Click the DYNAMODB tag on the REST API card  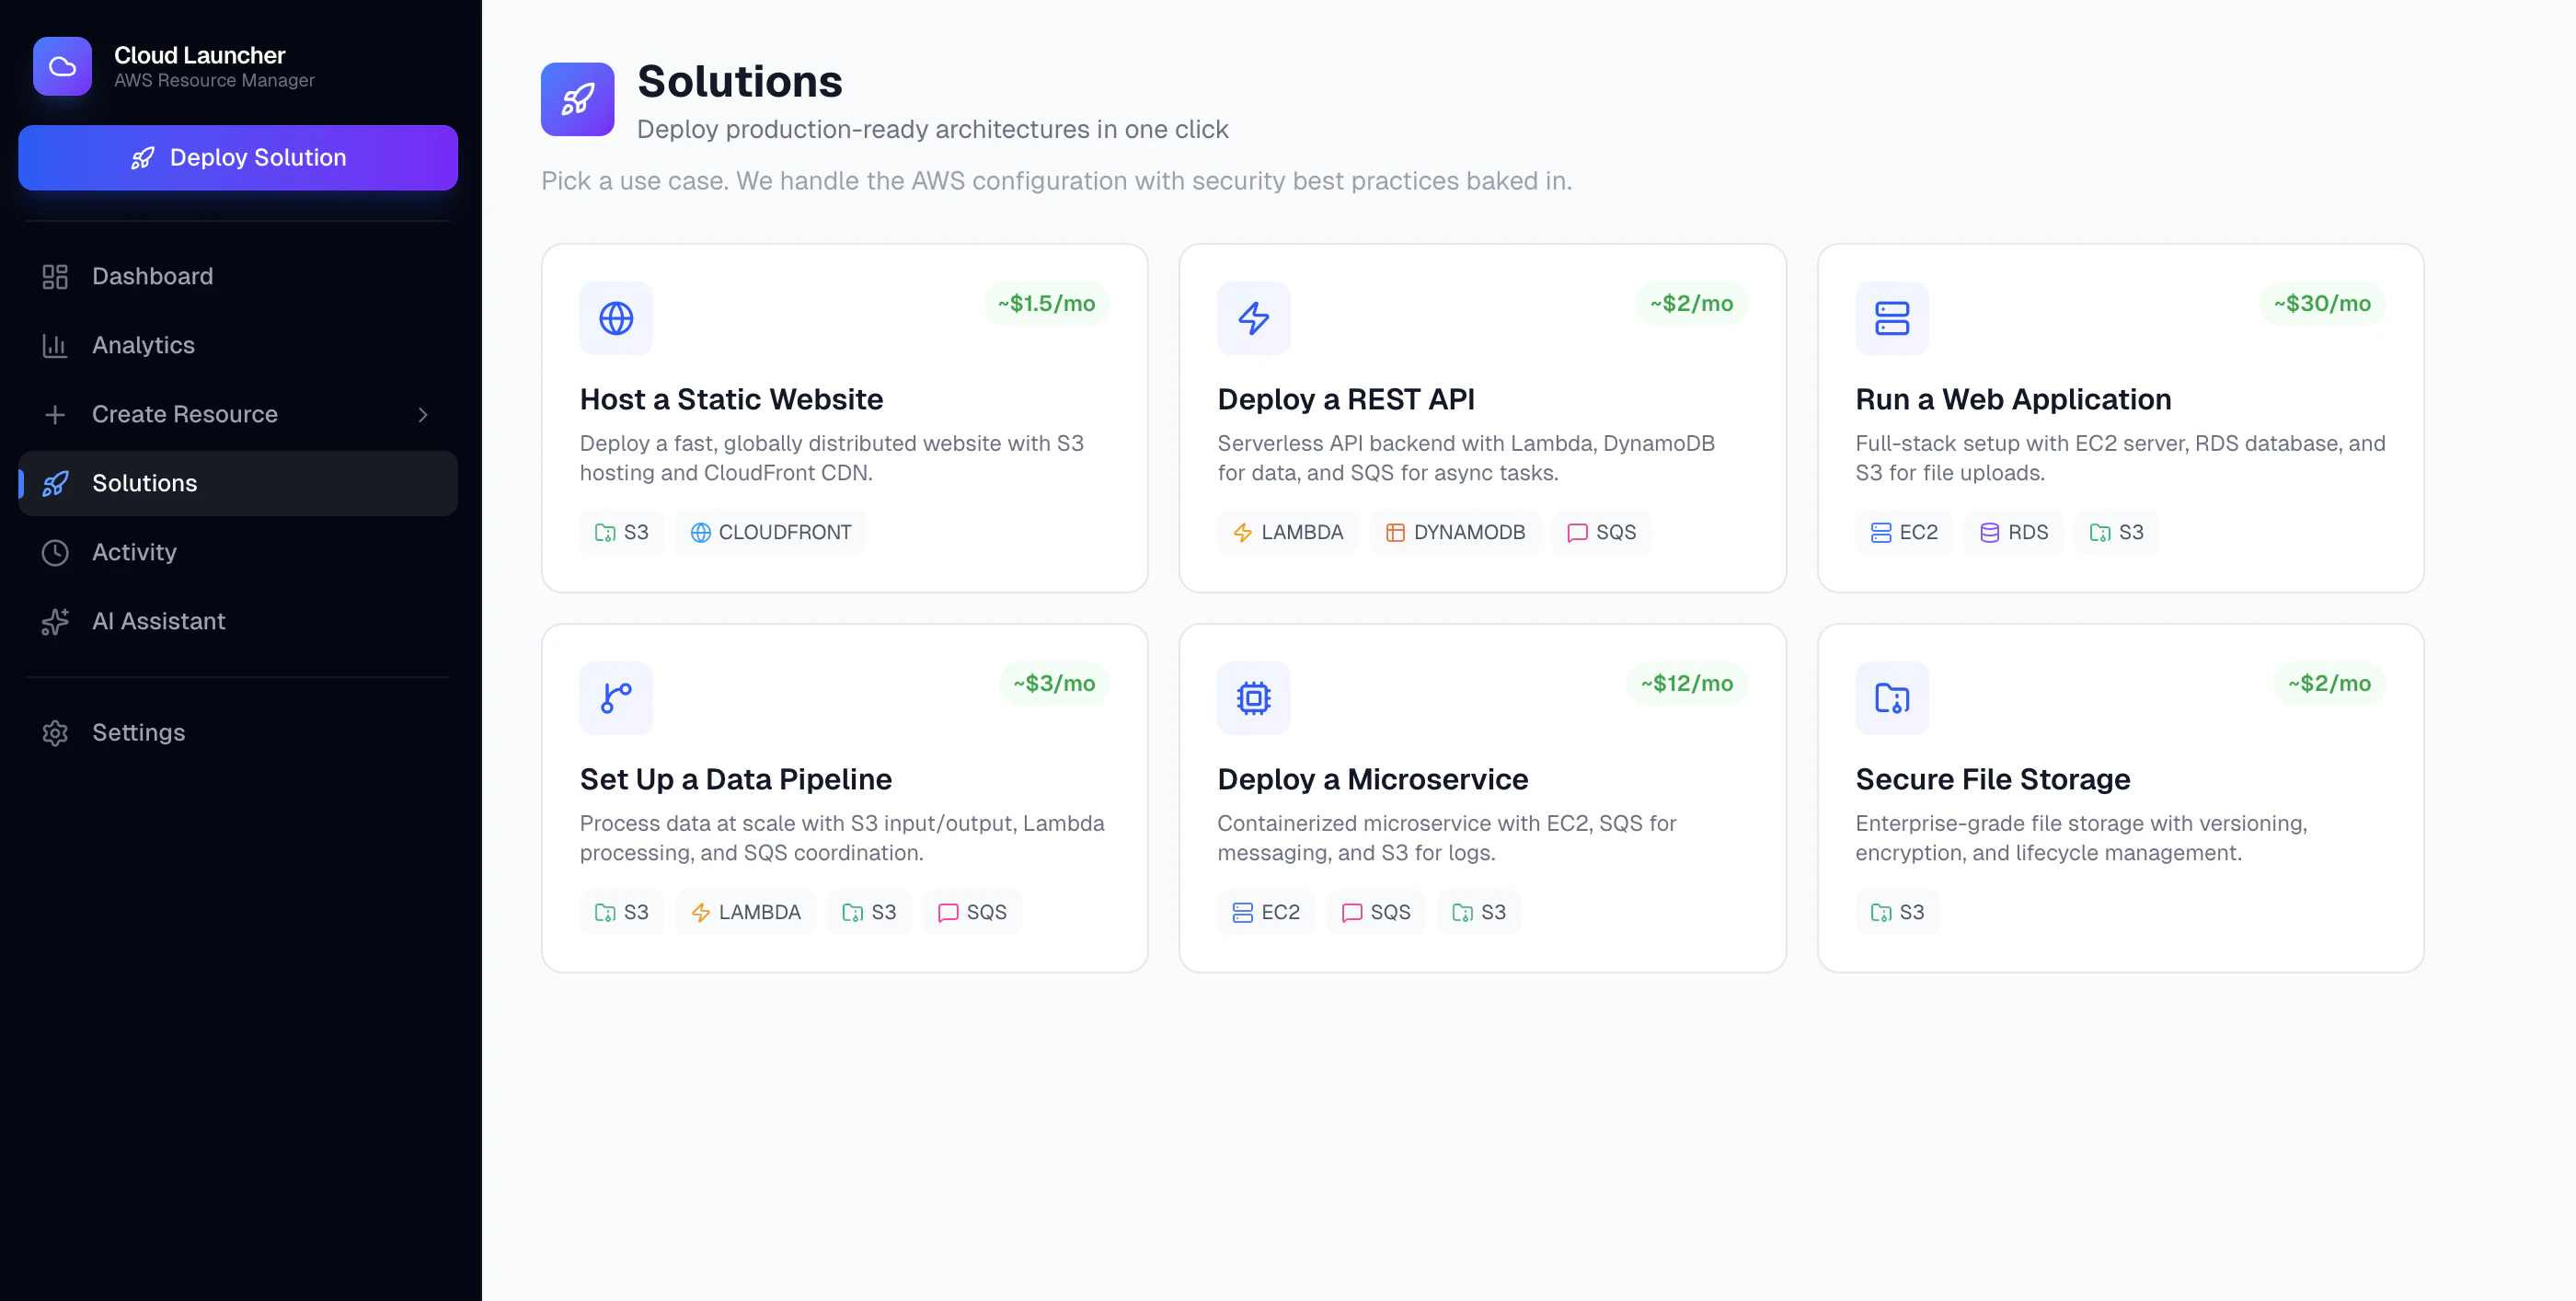pyautogui.click(x=1454, y=532)
